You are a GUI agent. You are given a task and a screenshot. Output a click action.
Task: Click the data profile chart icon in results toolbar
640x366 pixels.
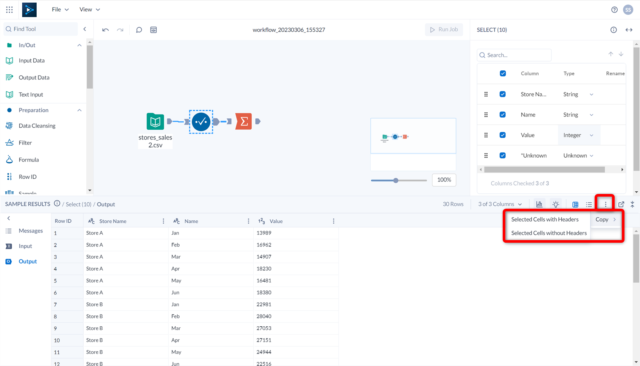tap(539, 204)
